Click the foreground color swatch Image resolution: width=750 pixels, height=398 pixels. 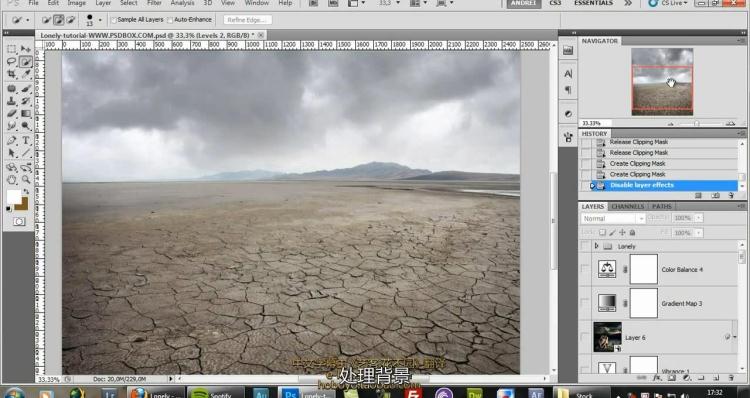[x=13, y=197]
